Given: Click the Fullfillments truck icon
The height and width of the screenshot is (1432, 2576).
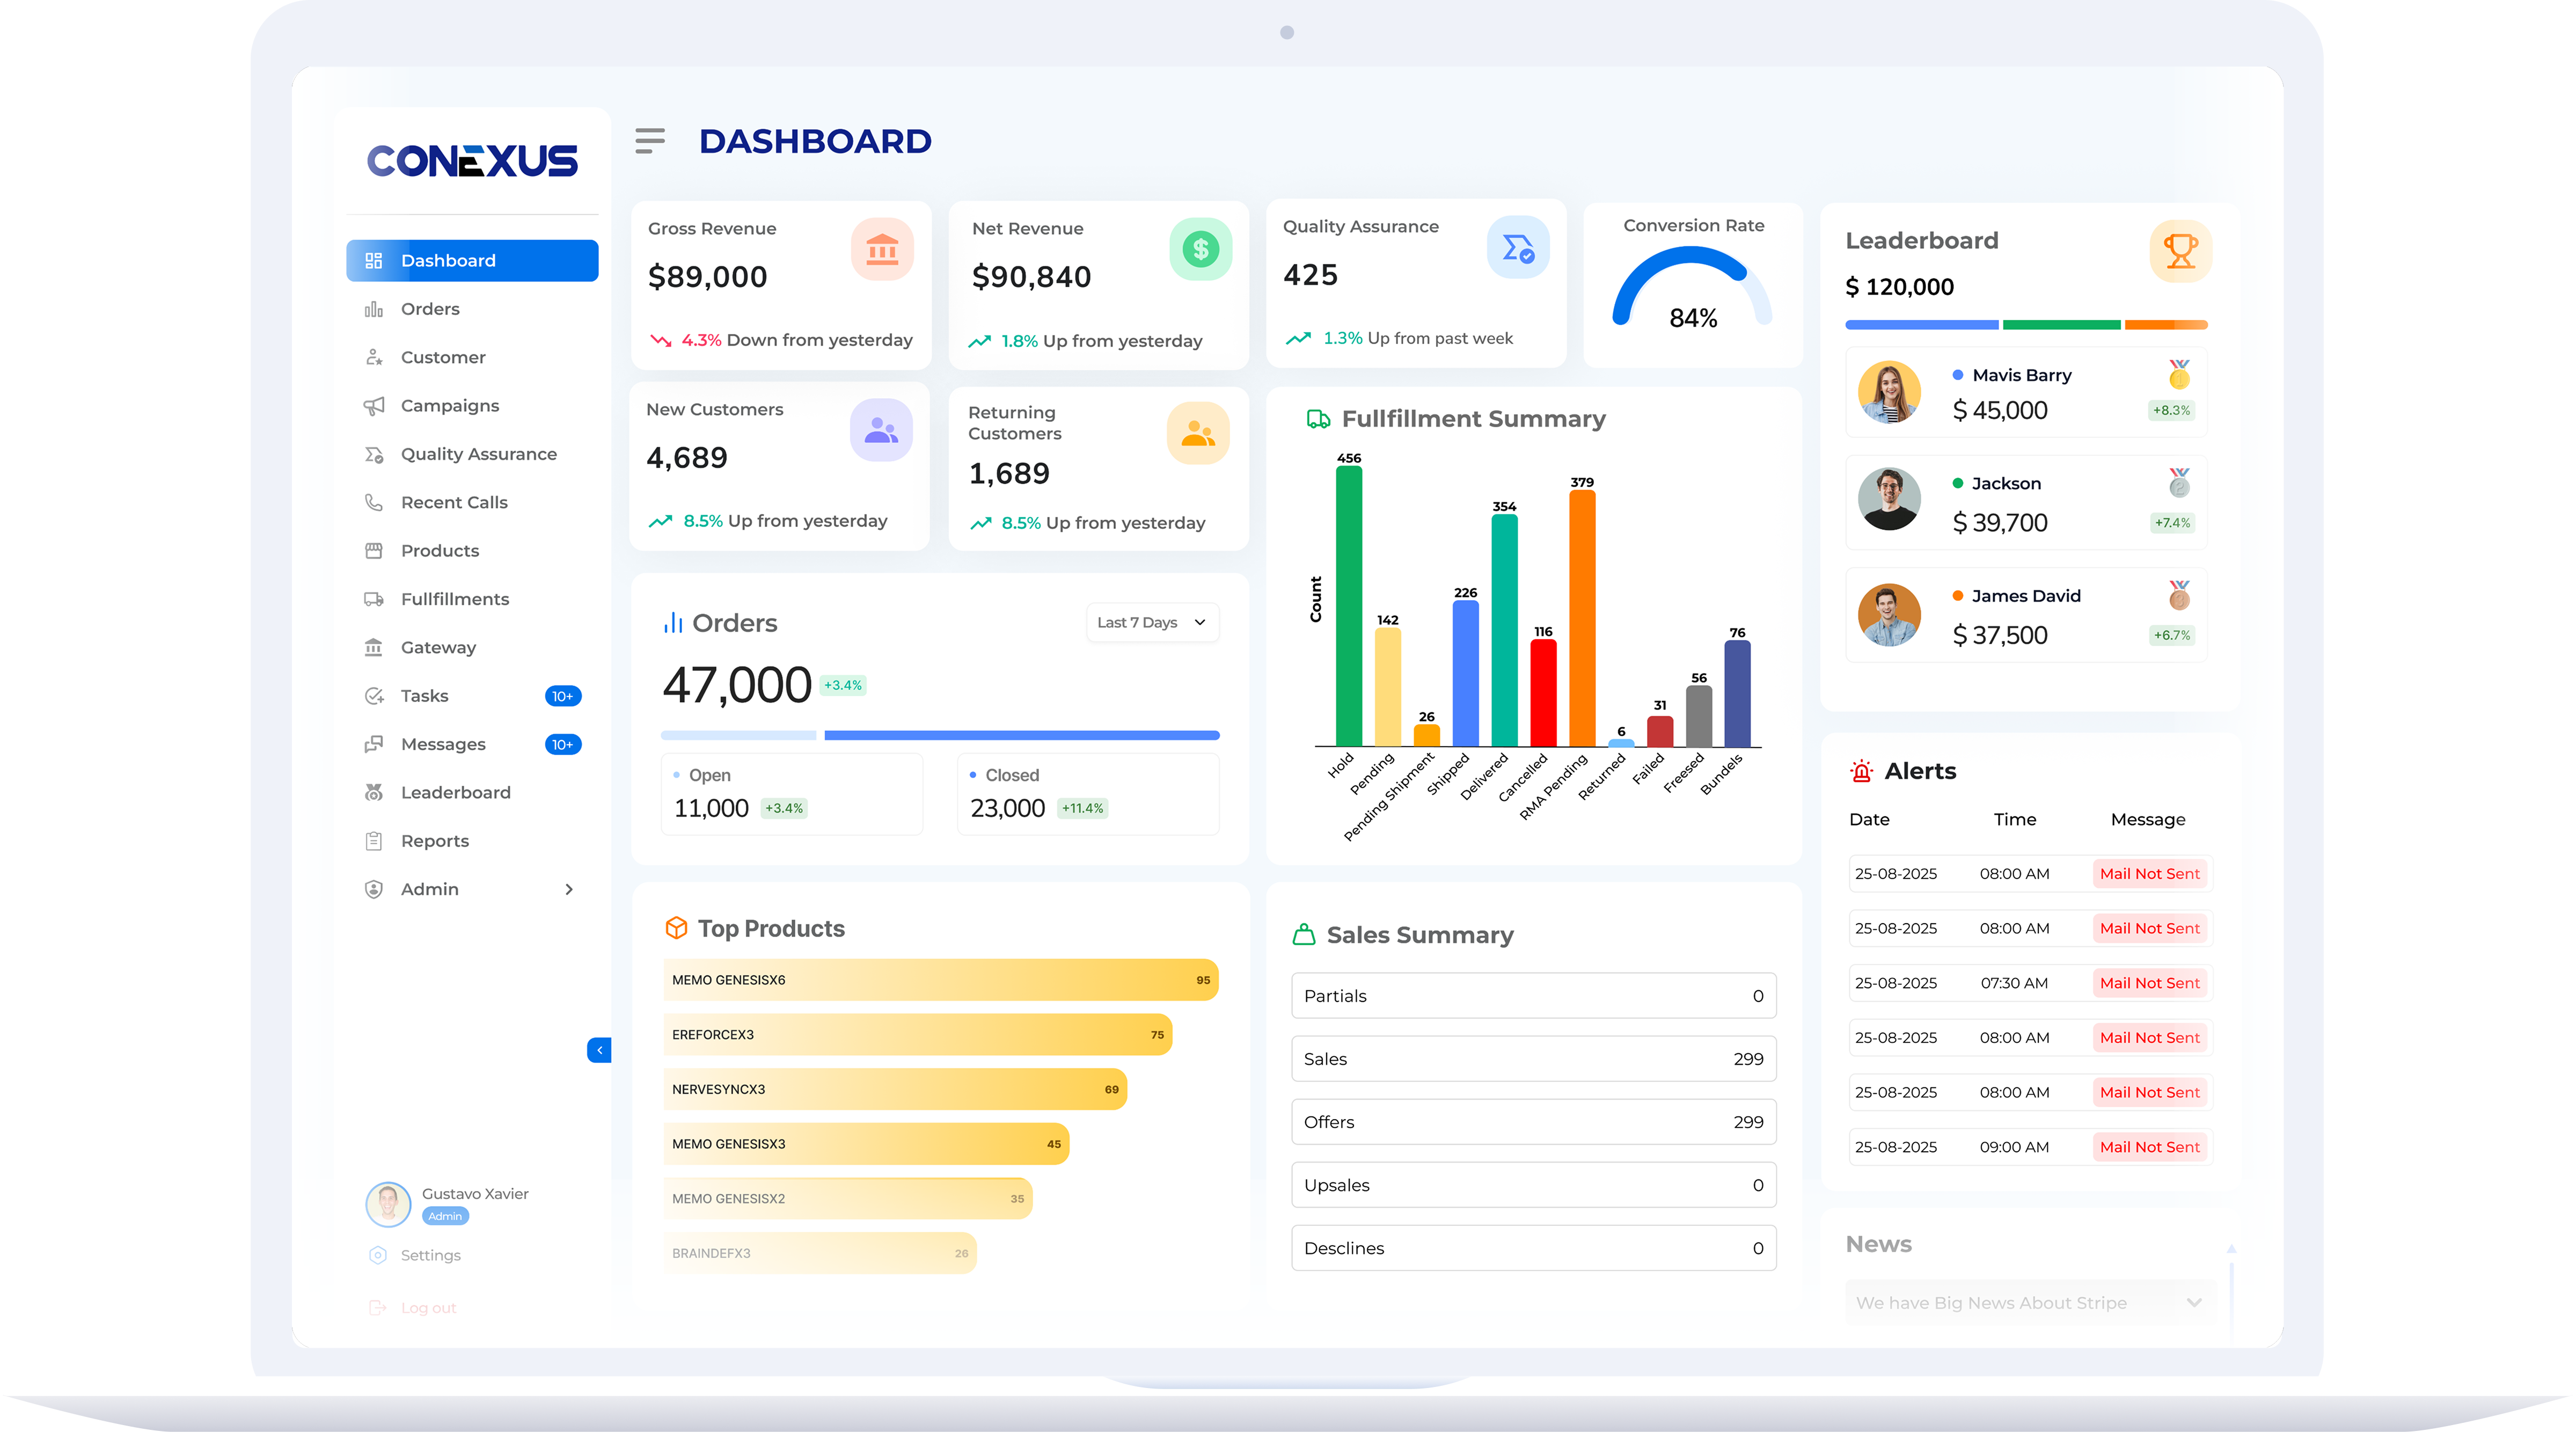Looking at the screenshot, I should click(374, 598).
